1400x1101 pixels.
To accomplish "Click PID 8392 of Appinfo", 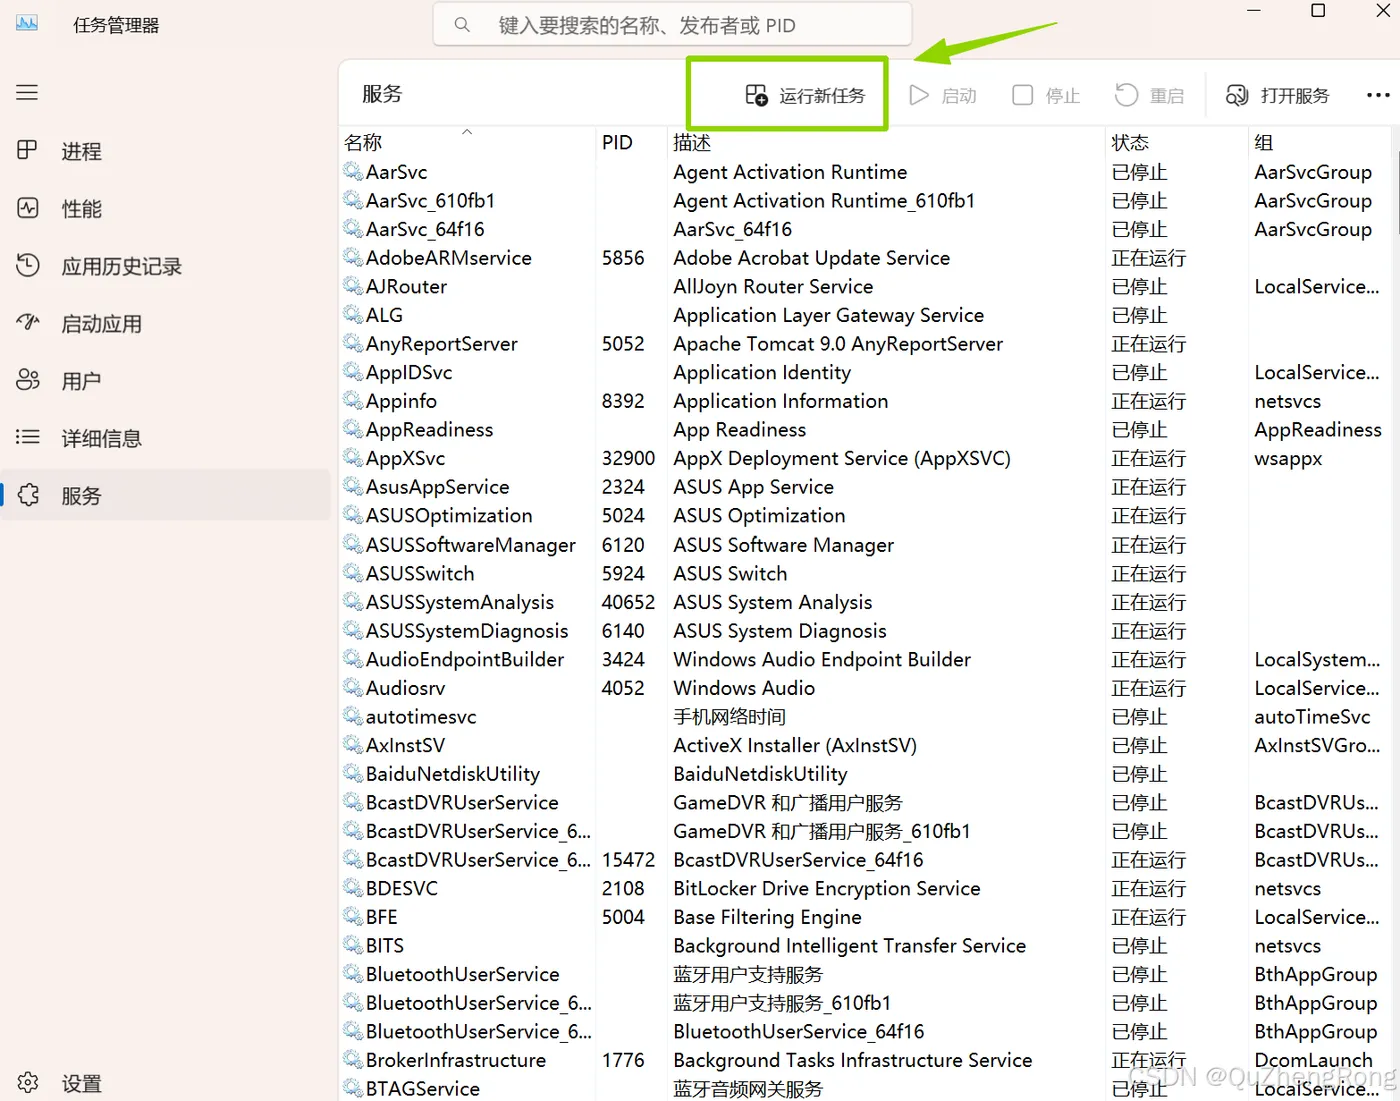I will pos(623,401).
